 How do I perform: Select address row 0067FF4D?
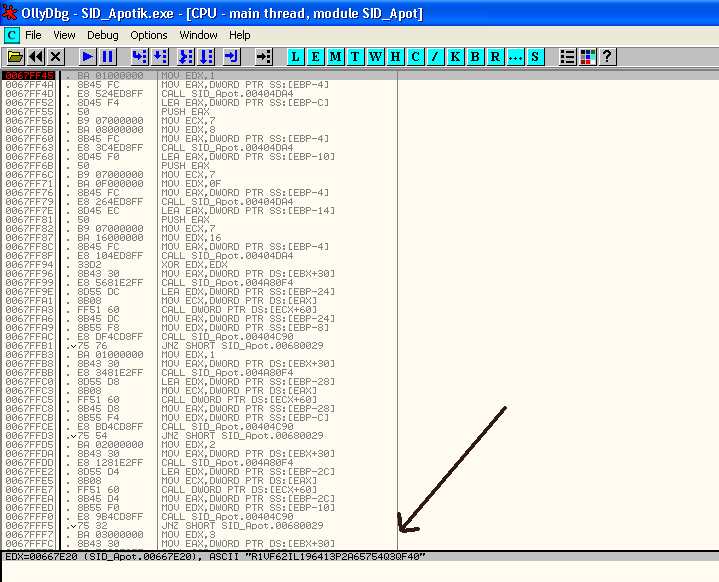tap(29, 94)
